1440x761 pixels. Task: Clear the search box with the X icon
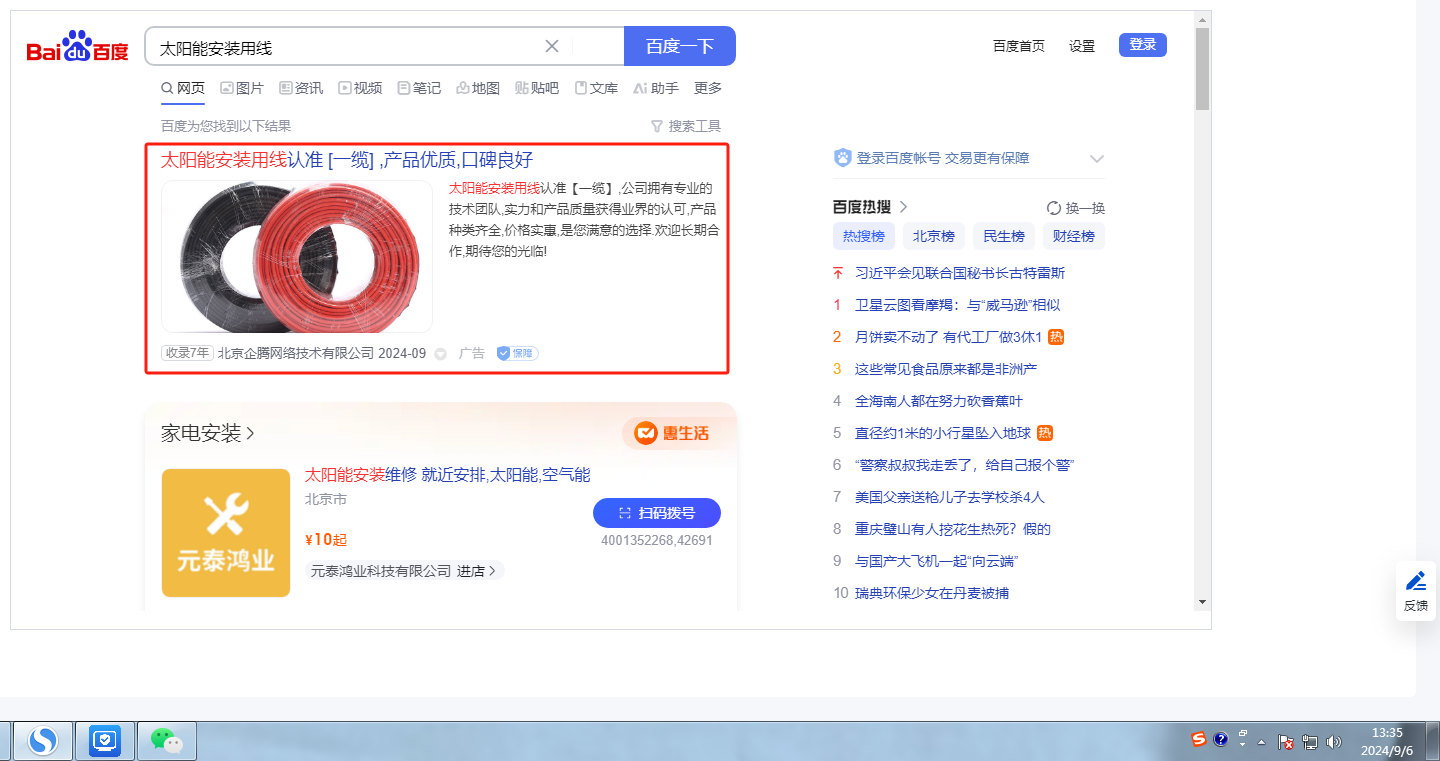click(x=551, y=46)
